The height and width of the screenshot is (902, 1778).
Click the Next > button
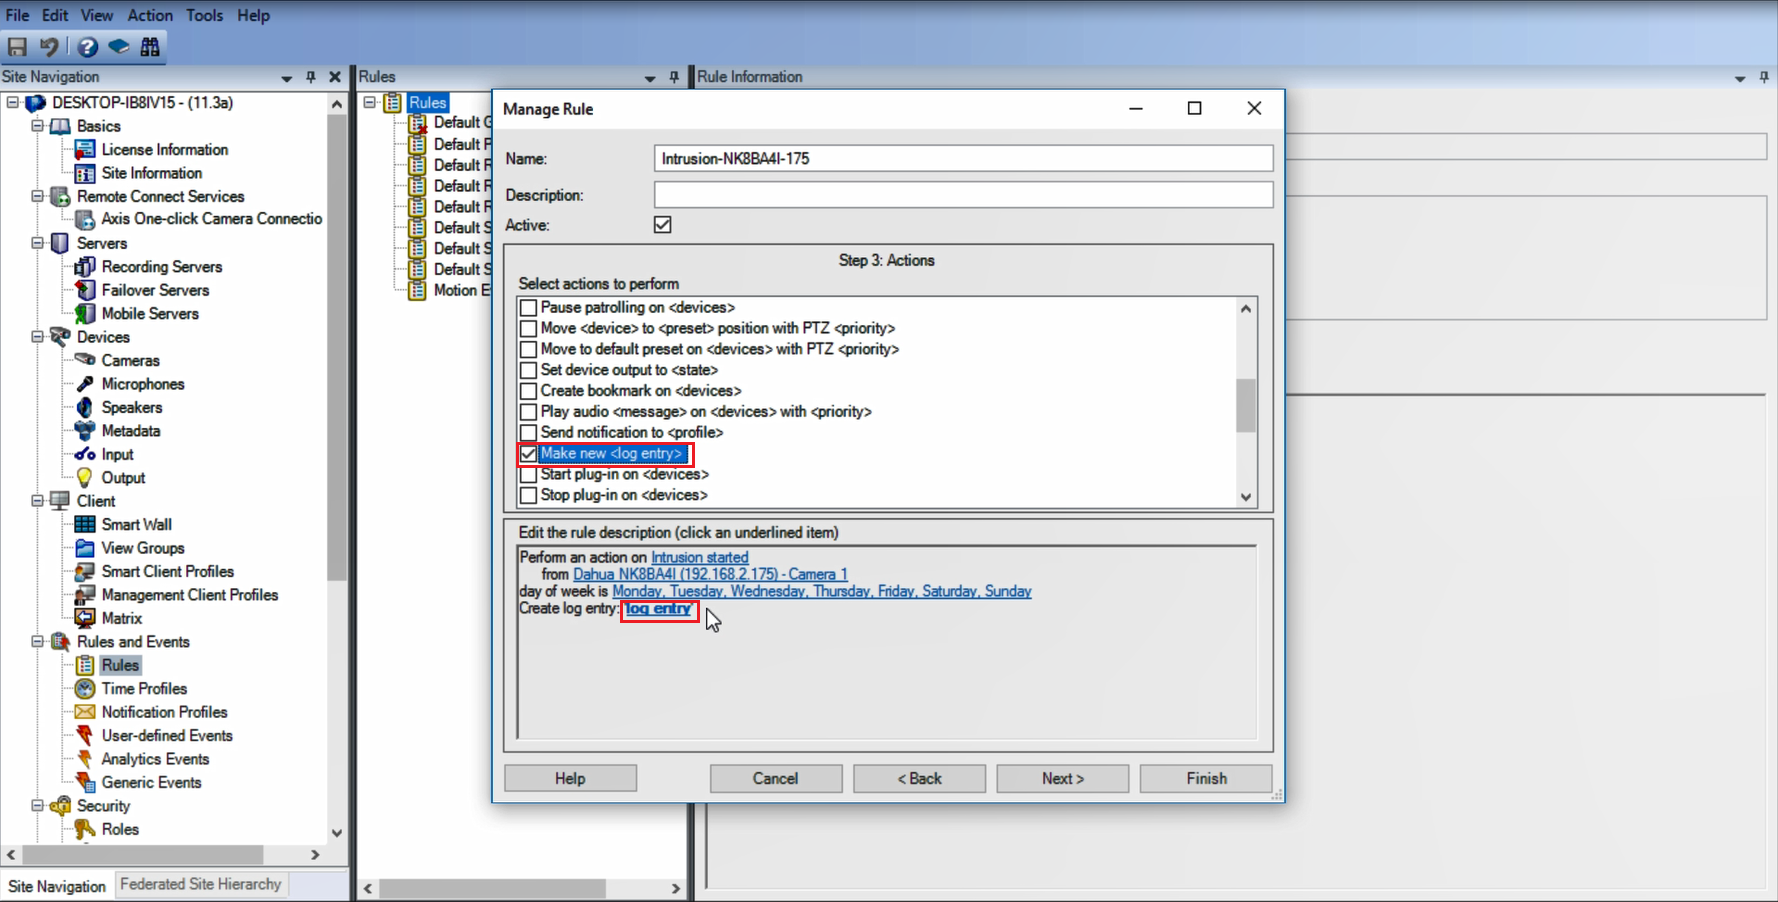pyautogui.click(x=1063, y=778)
